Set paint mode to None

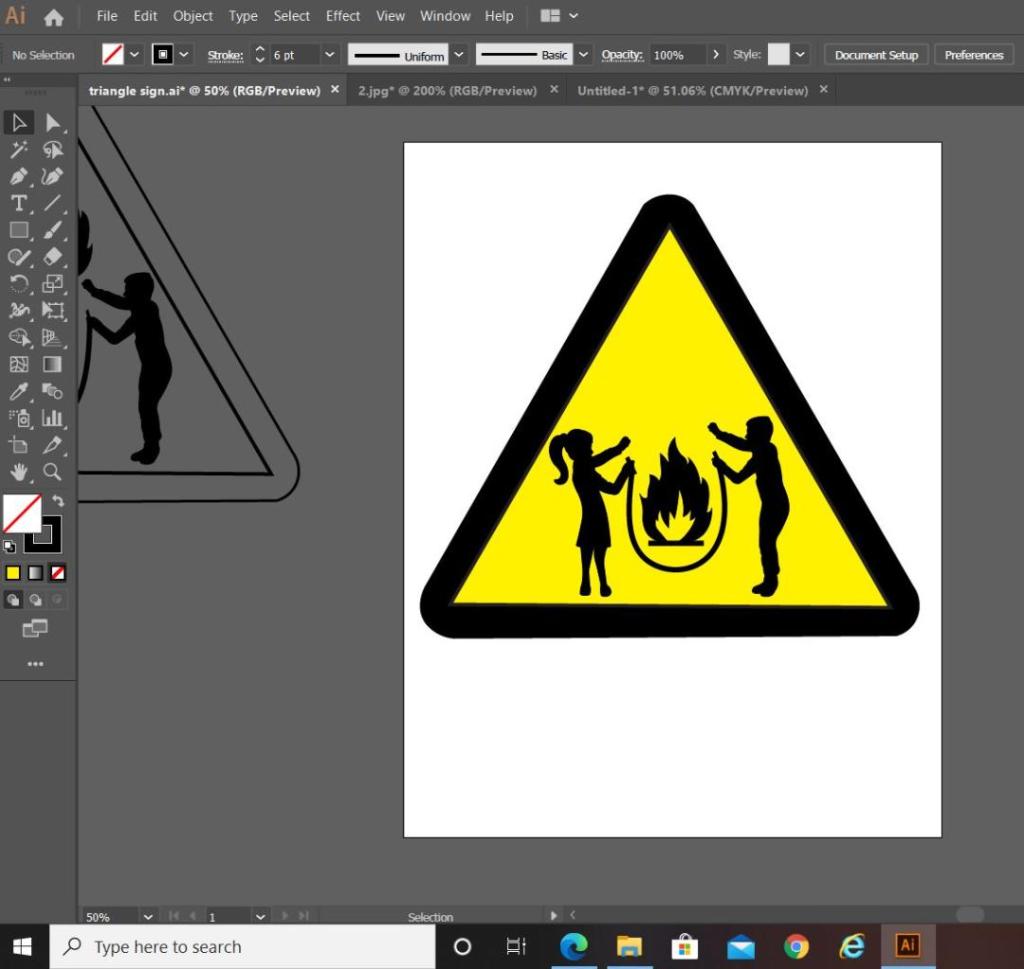(x=58, y=573)
